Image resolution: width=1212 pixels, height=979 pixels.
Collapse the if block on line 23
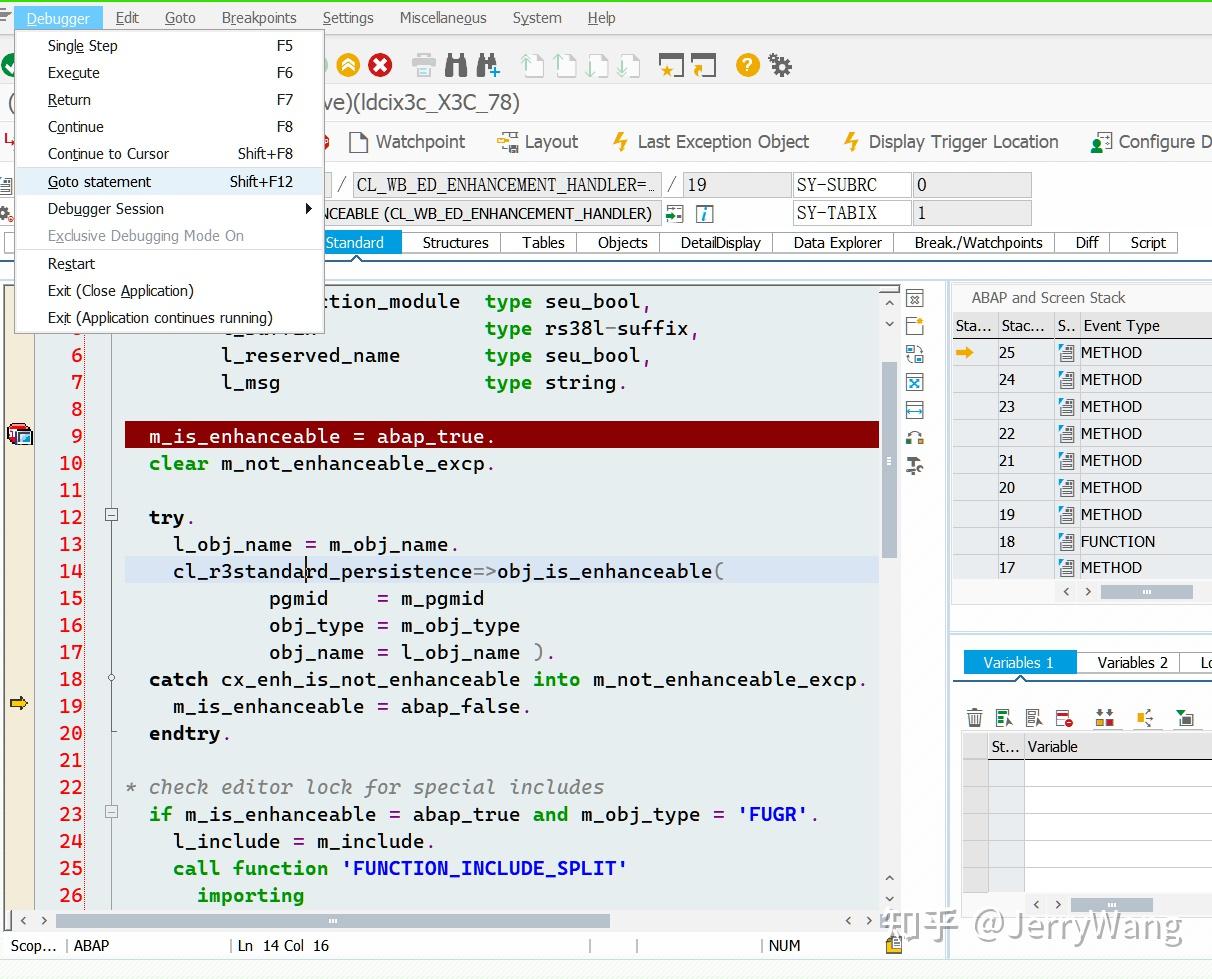112,813
